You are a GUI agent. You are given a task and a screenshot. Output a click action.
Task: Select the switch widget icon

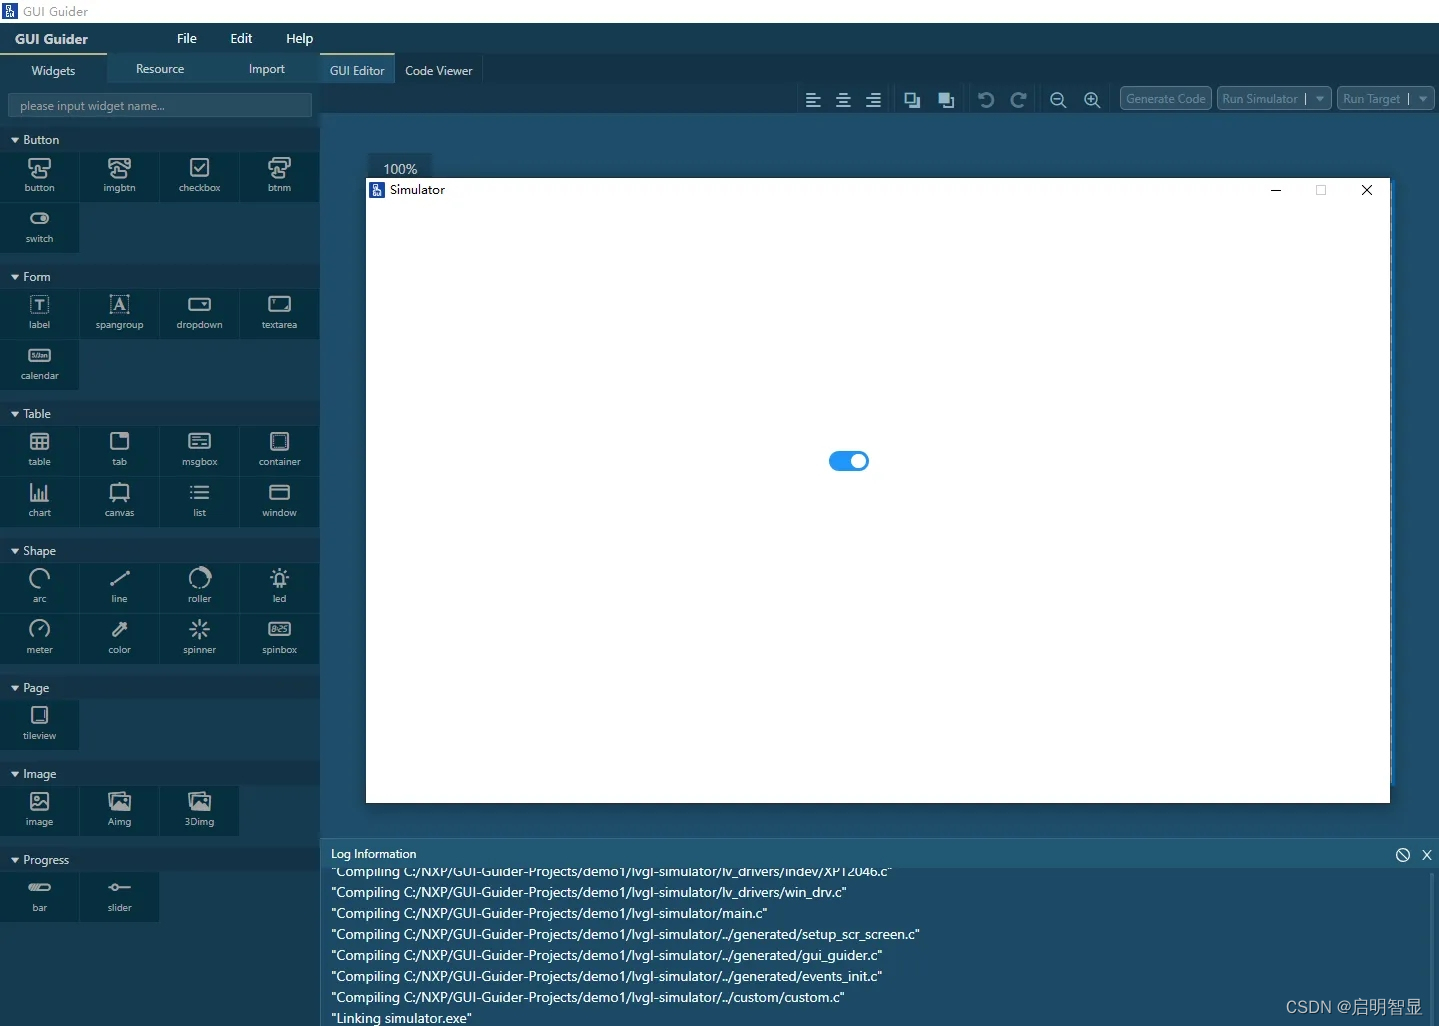pos(40,226)
